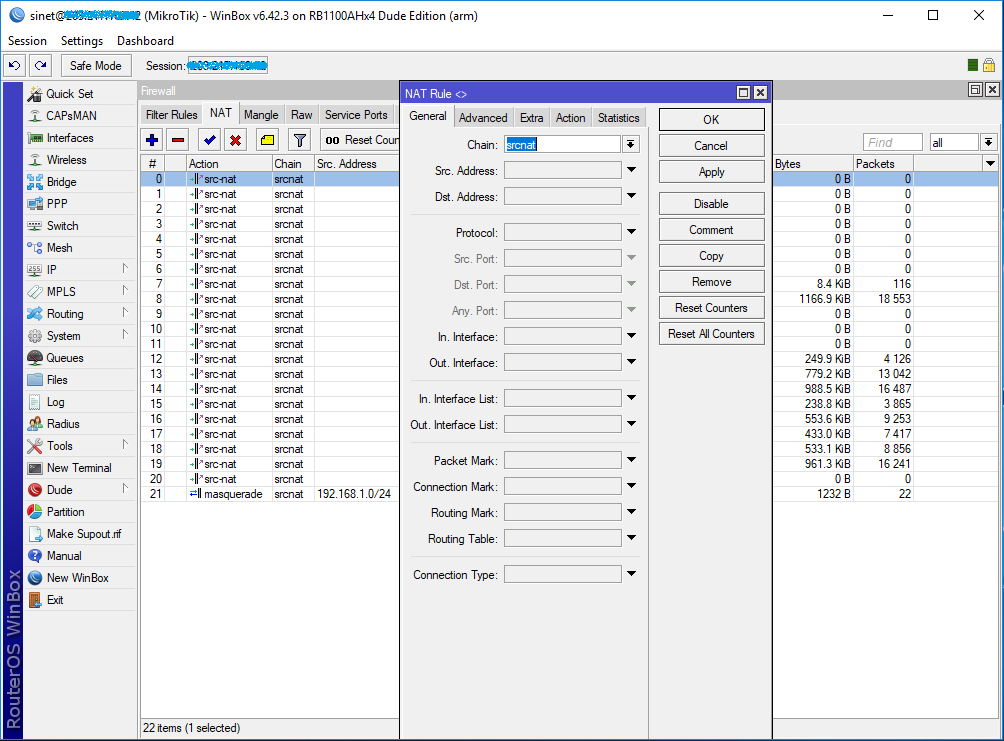
Task: Click Cancel in NAT Rule dialog
Action: click(711, 146)
